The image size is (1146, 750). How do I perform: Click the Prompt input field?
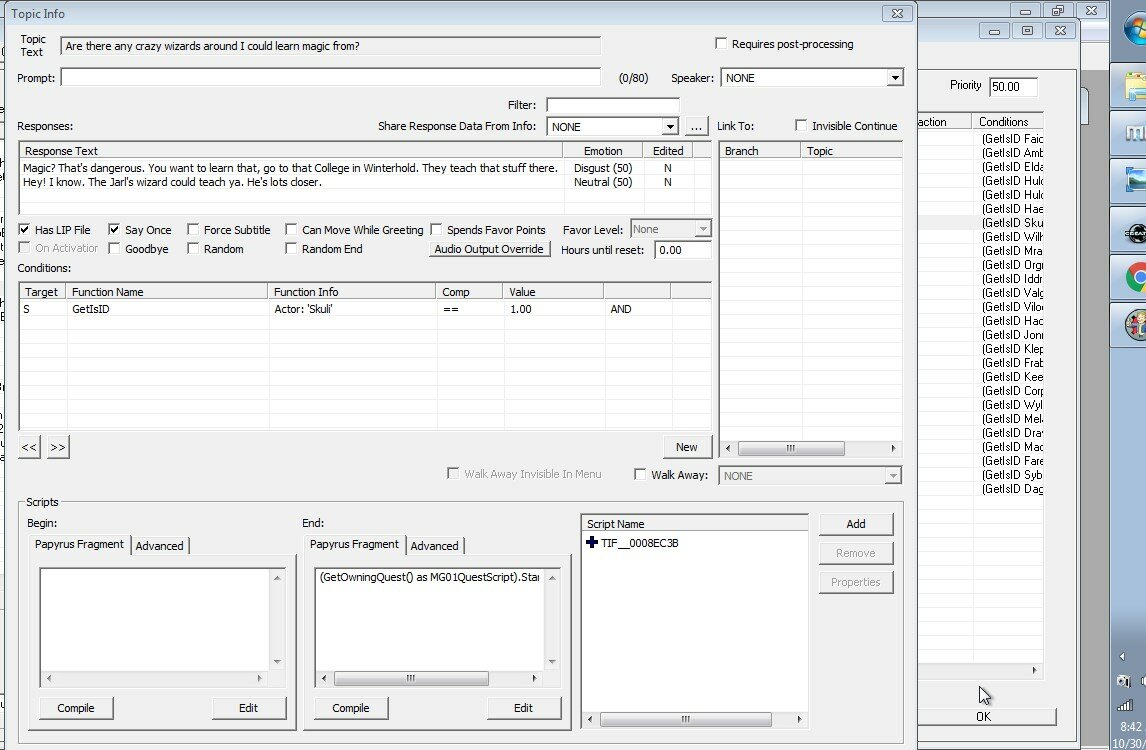click(330, 77)
